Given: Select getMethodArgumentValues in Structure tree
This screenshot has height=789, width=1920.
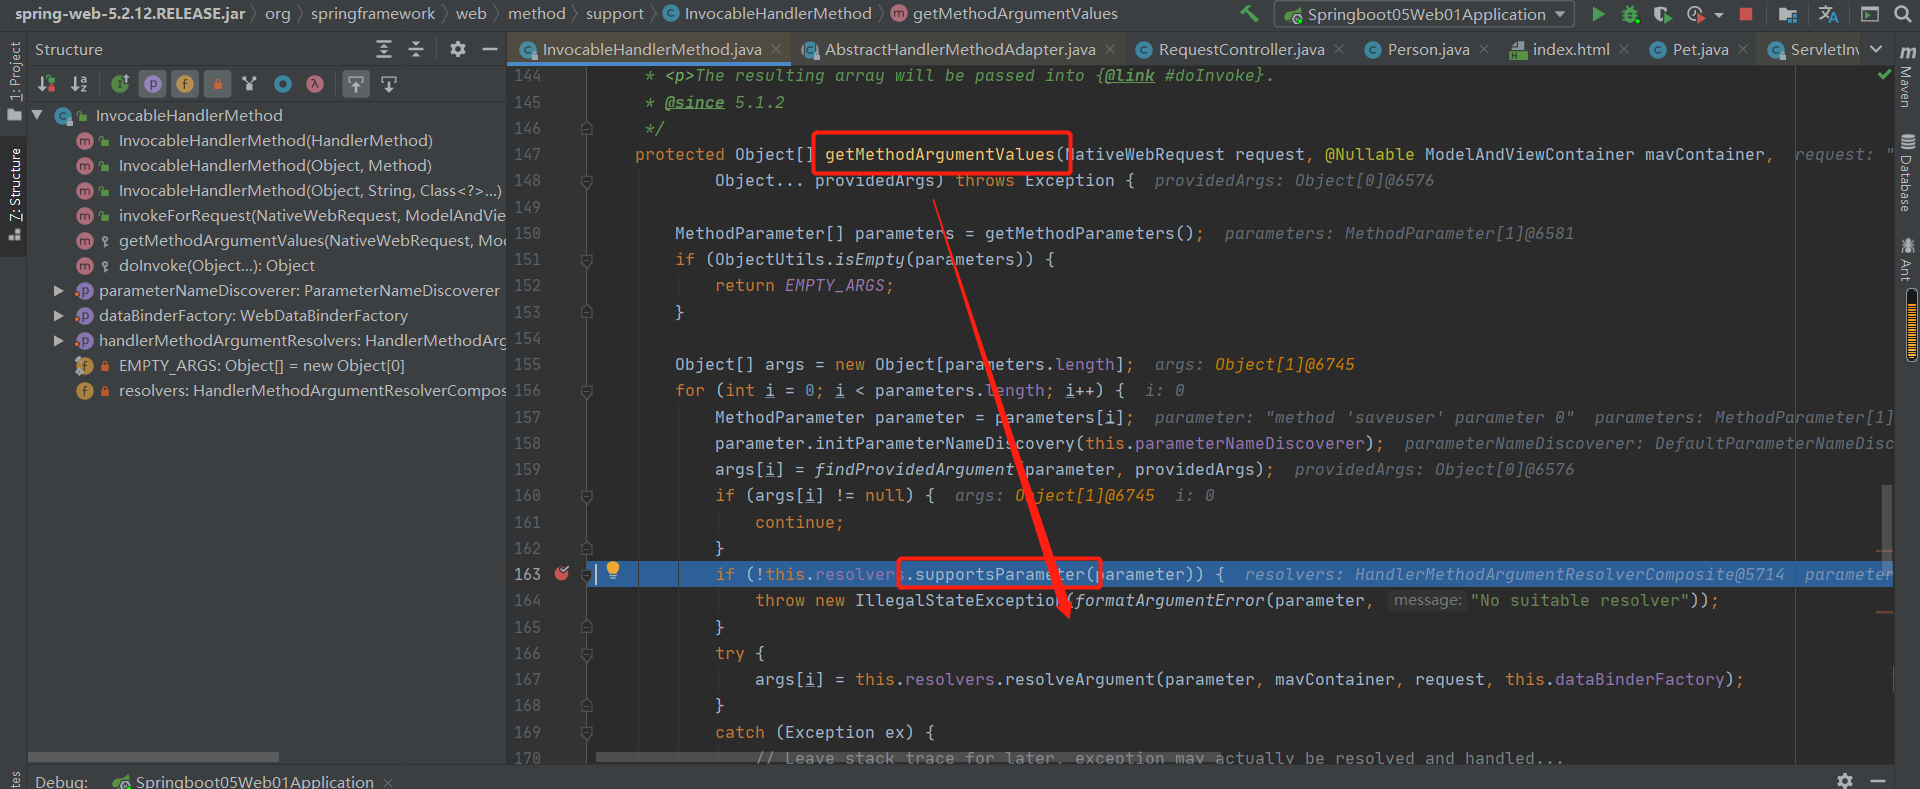Looking at the screenshot, I should click(312, 241).
